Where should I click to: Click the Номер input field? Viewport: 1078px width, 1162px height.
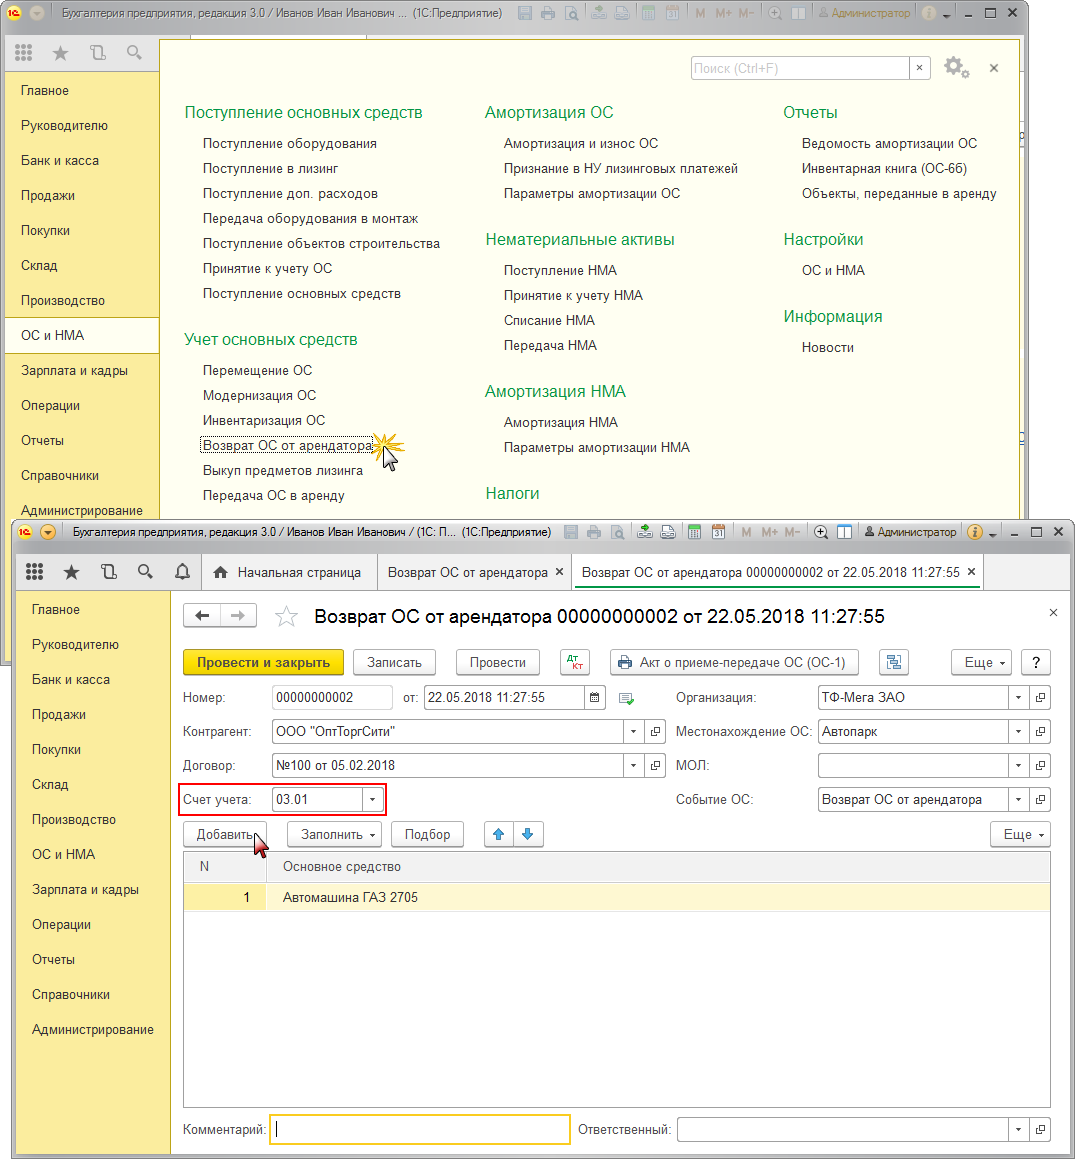[x=332, y=697]
